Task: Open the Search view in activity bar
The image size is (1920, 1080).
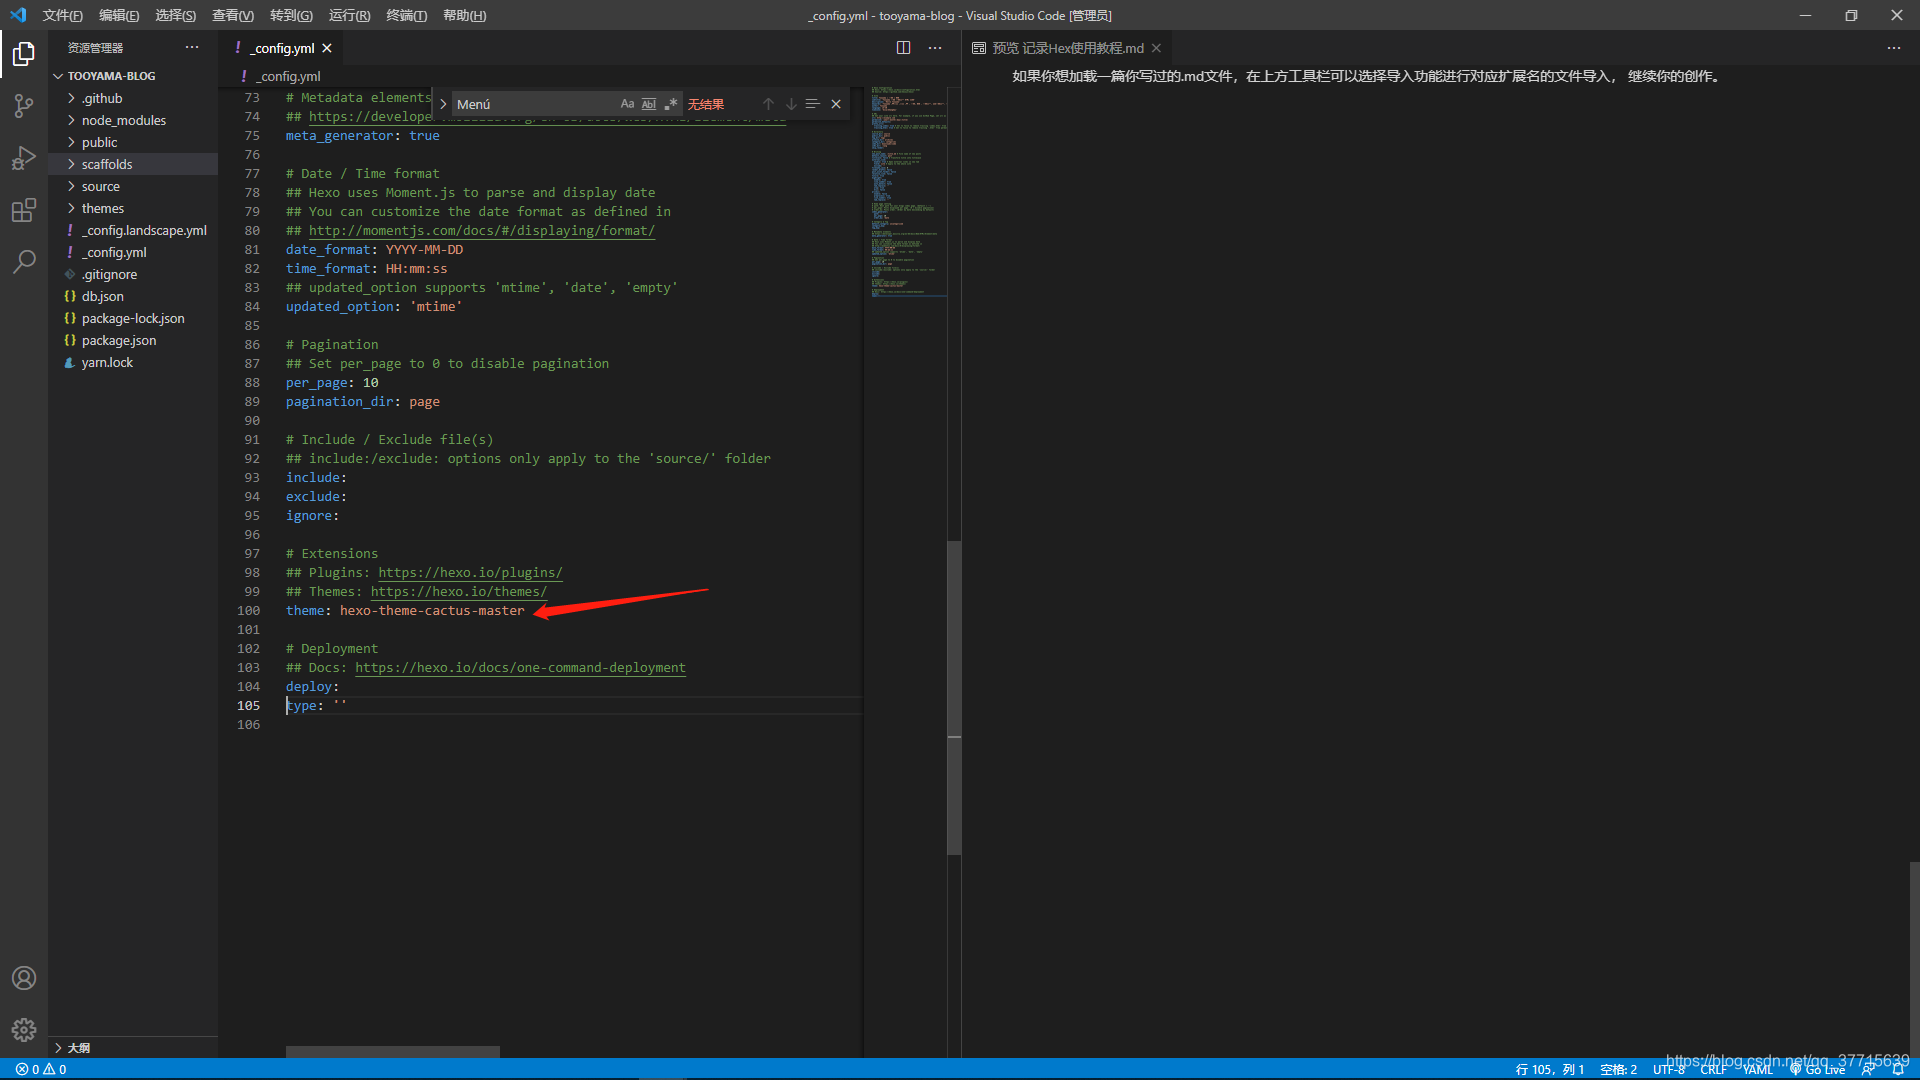Action: (24, 262)
